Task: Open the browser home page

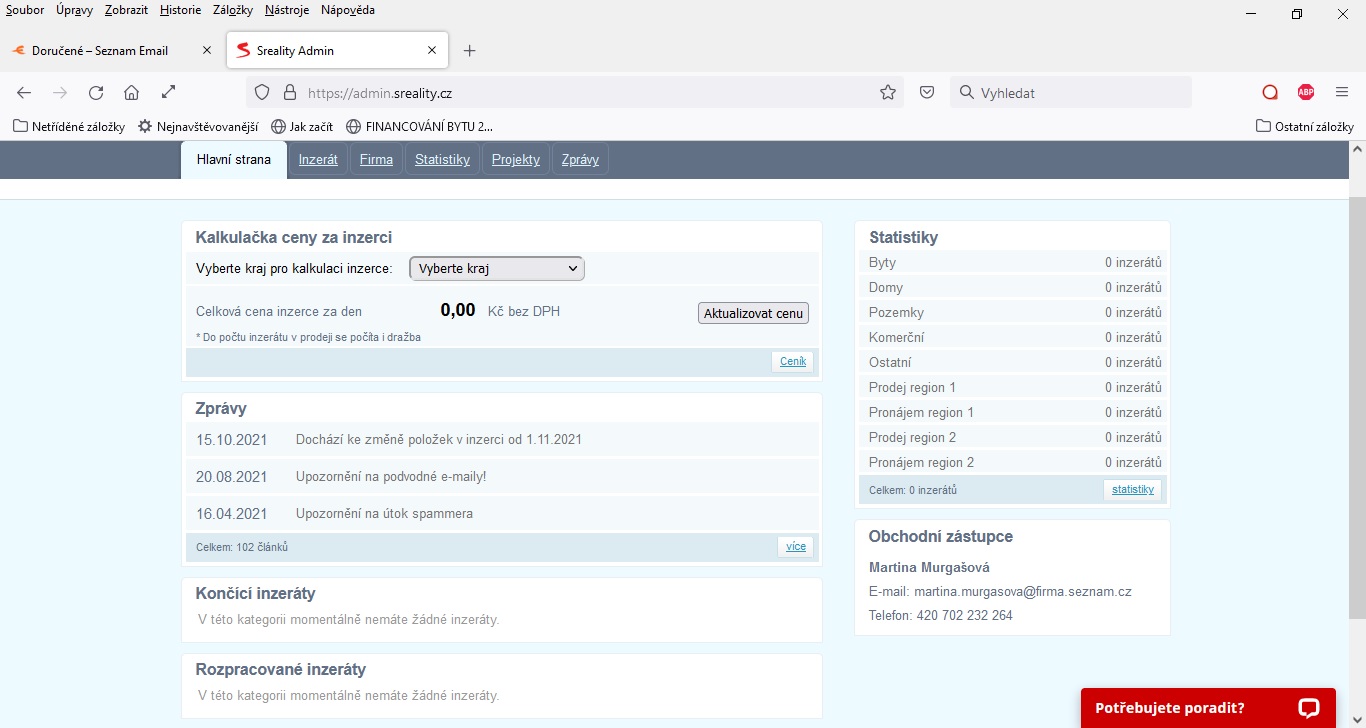Action: pyautogui.click(x=132, y=93)
